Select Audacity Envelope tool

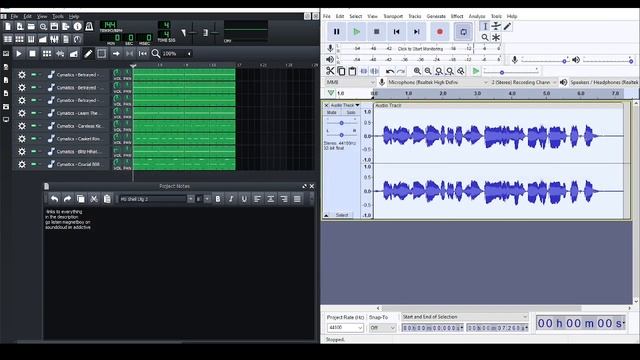496,26
